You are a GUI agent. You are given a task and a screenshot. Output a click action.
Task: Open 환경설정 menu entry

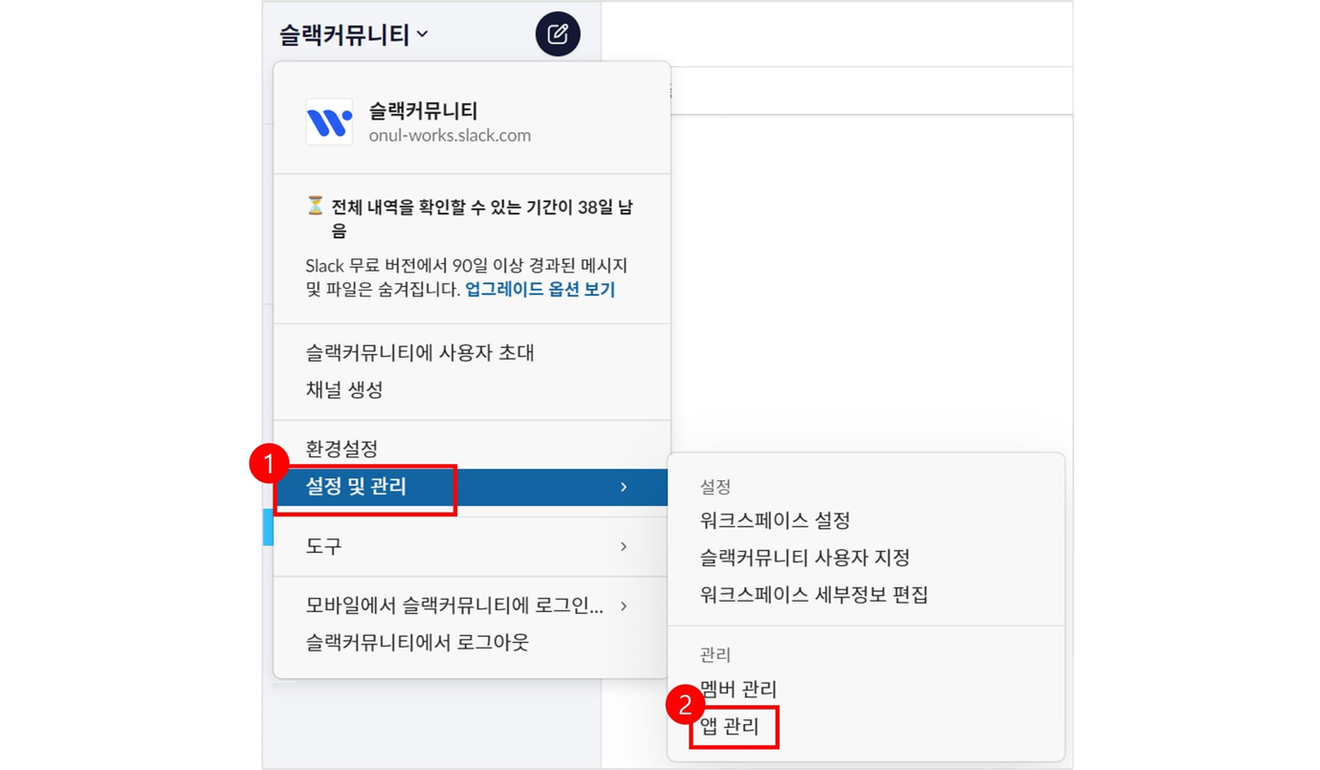(472, 449)
